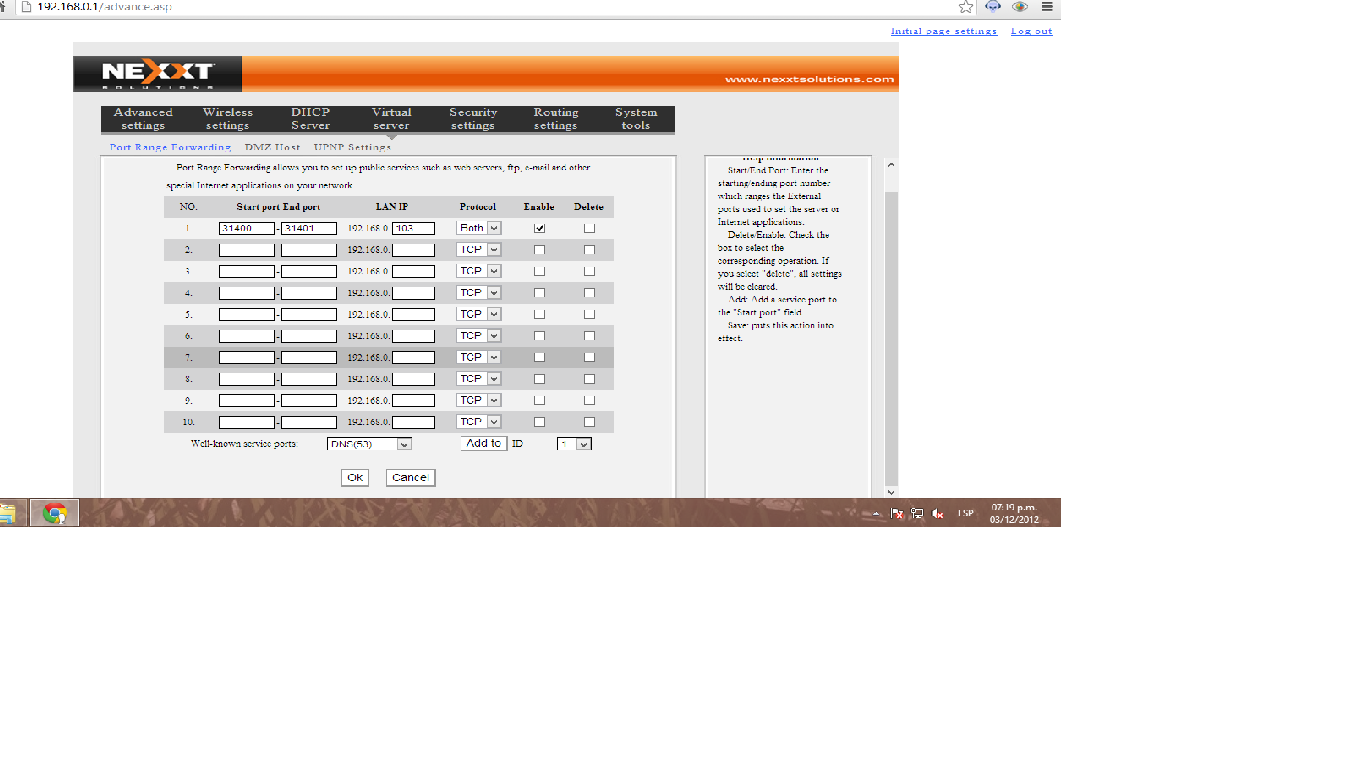This screenshot has height=768, width=1360.
Task: Check Delete box for rule 1
Action: tap(589, 228)
